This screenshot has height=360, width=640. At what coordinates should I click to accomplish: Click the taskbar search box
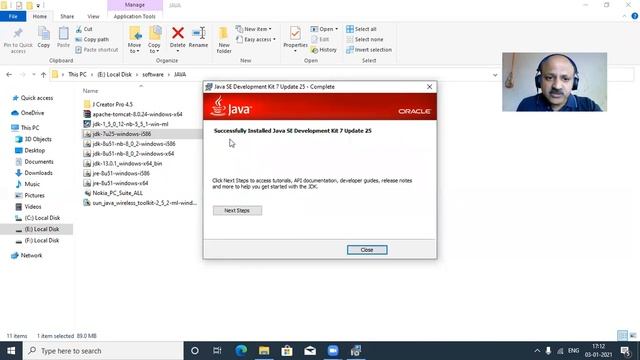pos(103,351)
